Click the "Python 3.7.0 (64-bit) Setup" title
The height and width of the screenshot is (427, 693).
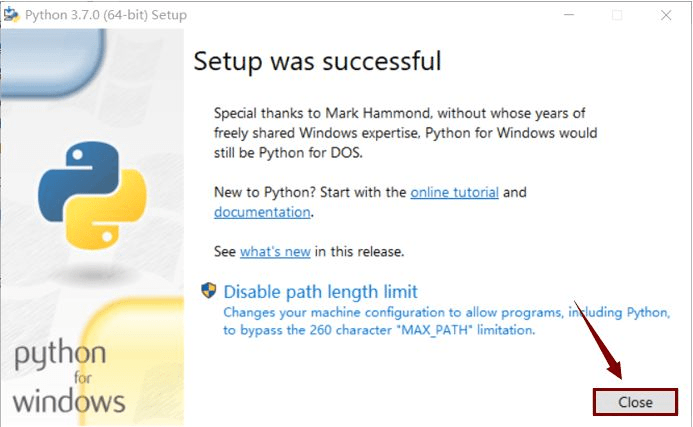[x=110, y=15]
